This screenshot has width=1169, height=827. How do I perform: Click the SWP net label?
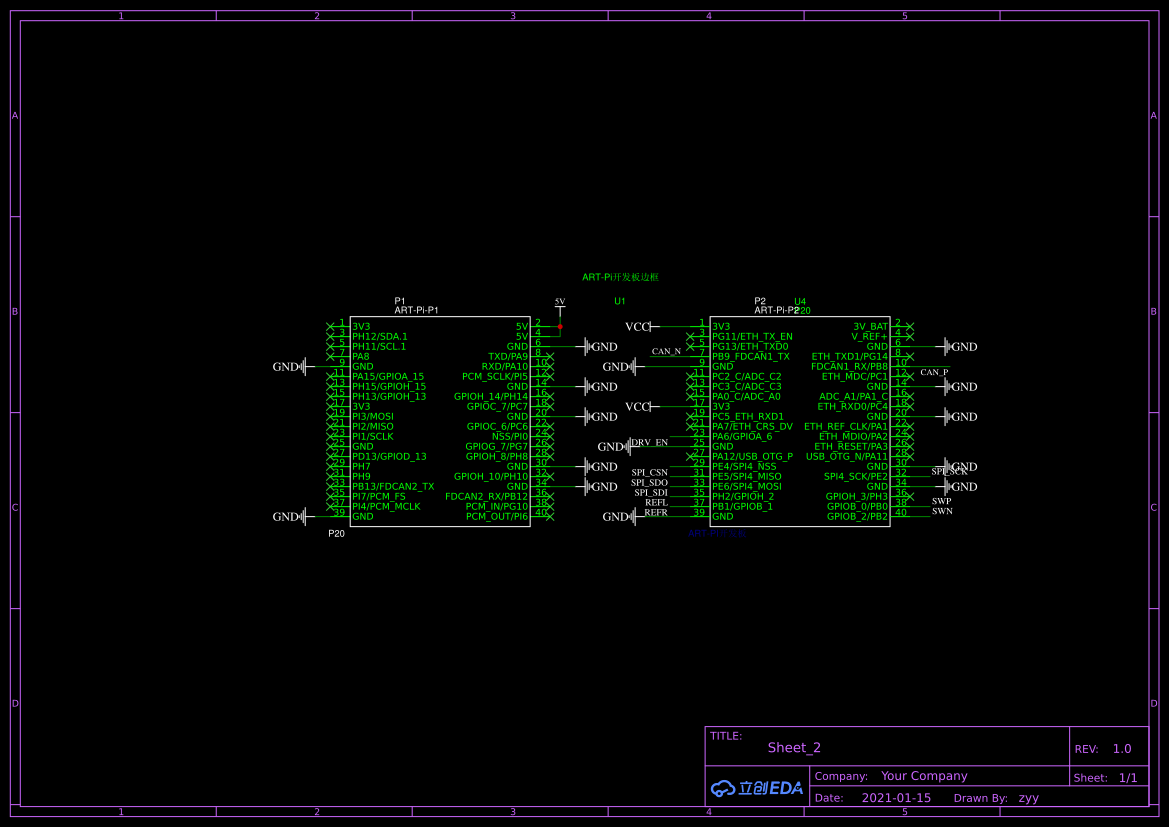click(x=941, y=501)
